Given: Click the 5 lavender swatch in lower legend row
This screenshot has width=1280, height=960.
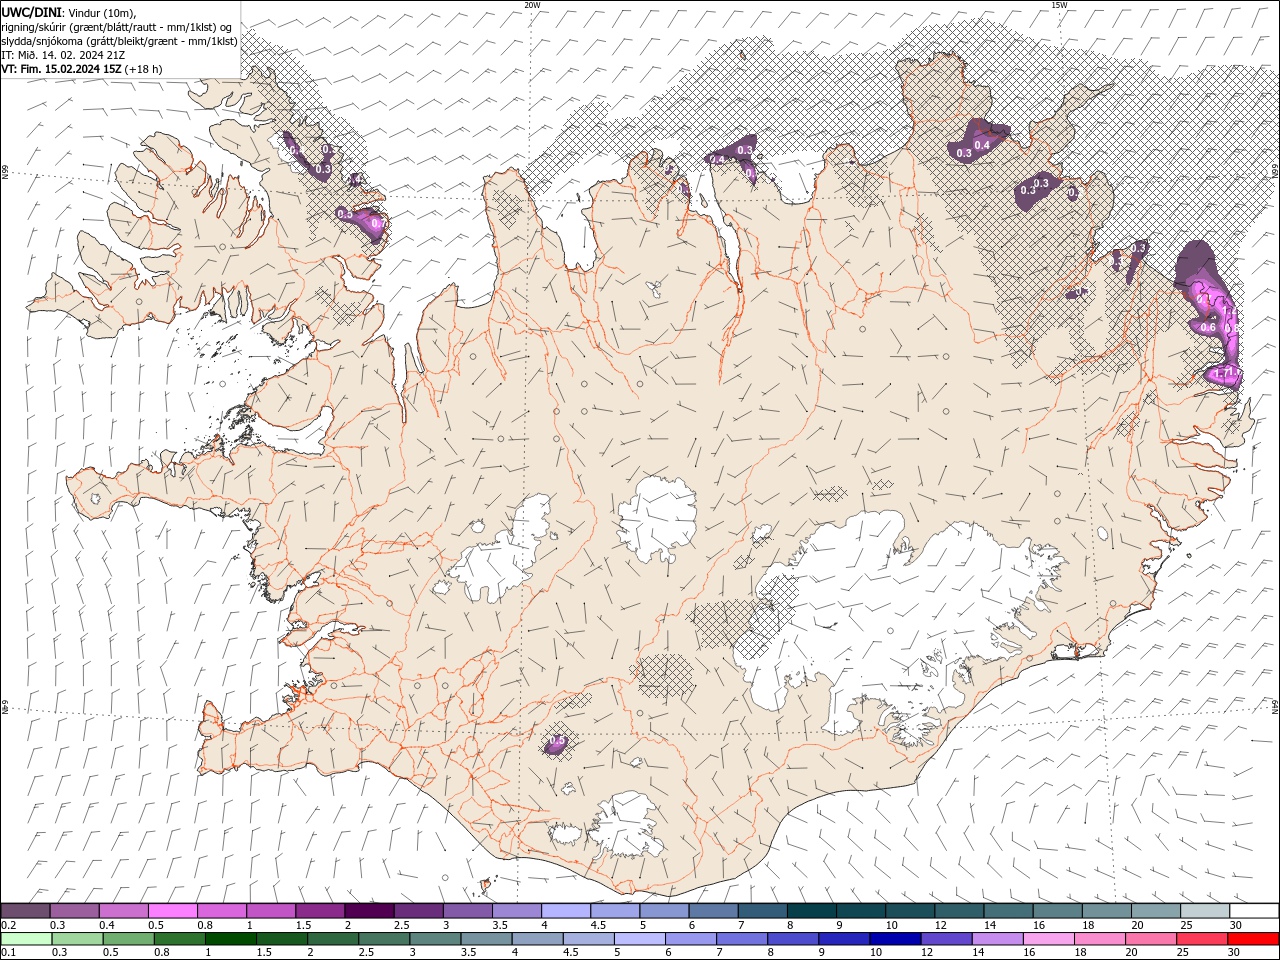Looking at the screenshot, I should (639, 939).
